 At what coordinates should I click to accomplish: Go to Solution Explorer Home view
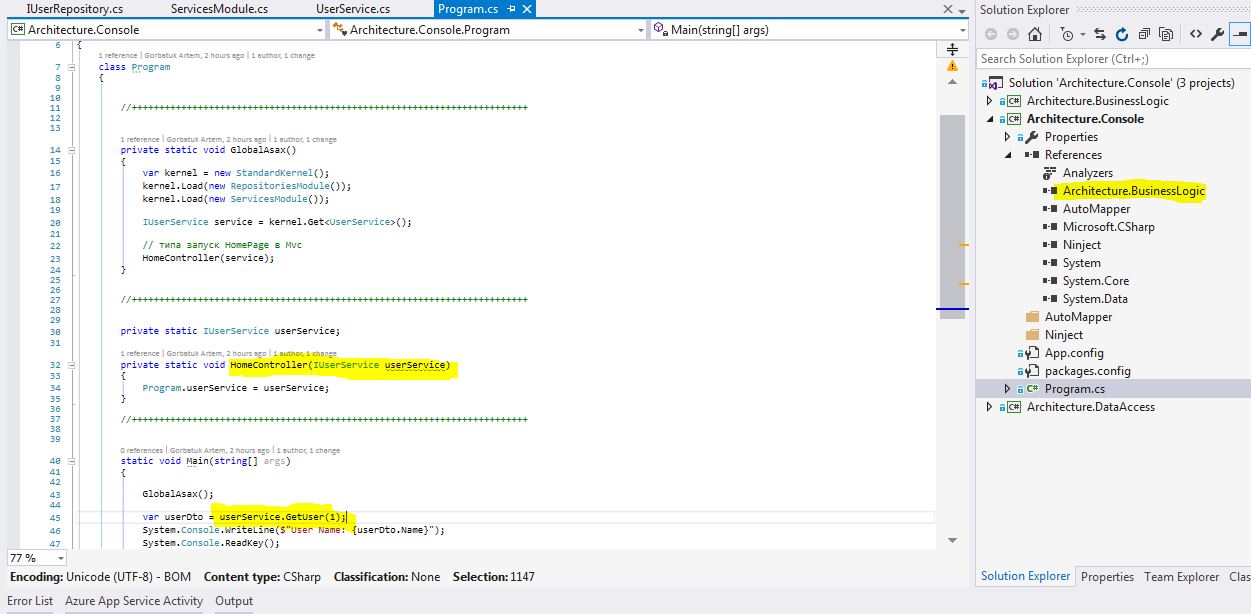(x=1035, y=34)
